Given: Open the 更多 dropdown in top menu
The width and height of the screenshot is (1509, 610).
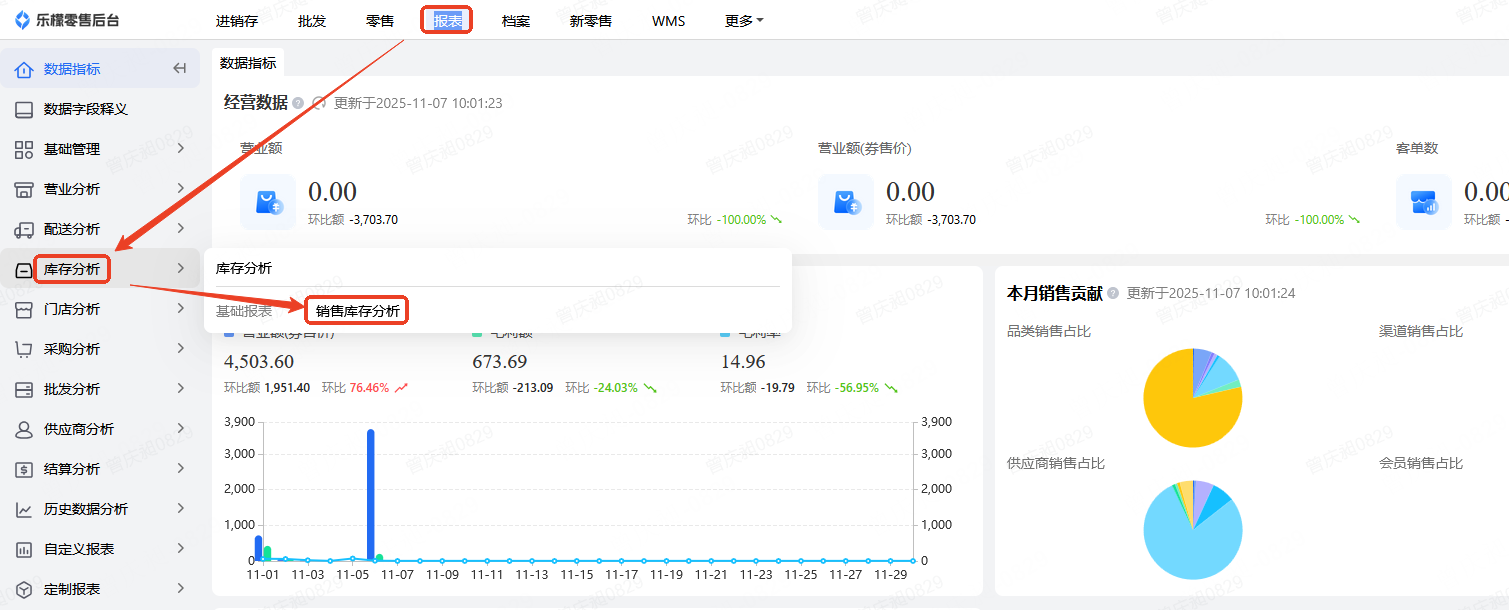Looking at the screenshot, I should tap(744, 20).
